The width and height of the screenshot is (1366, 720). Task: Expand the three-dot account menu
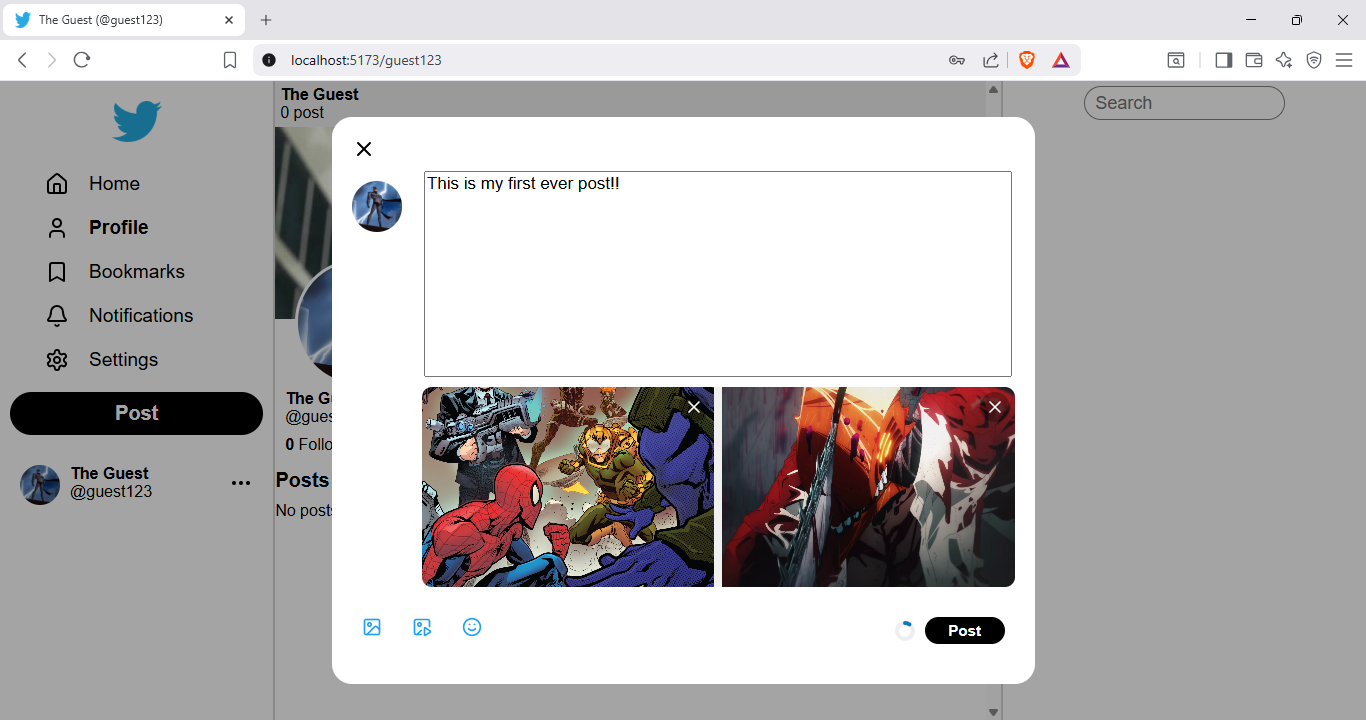[x=241, y=483]
